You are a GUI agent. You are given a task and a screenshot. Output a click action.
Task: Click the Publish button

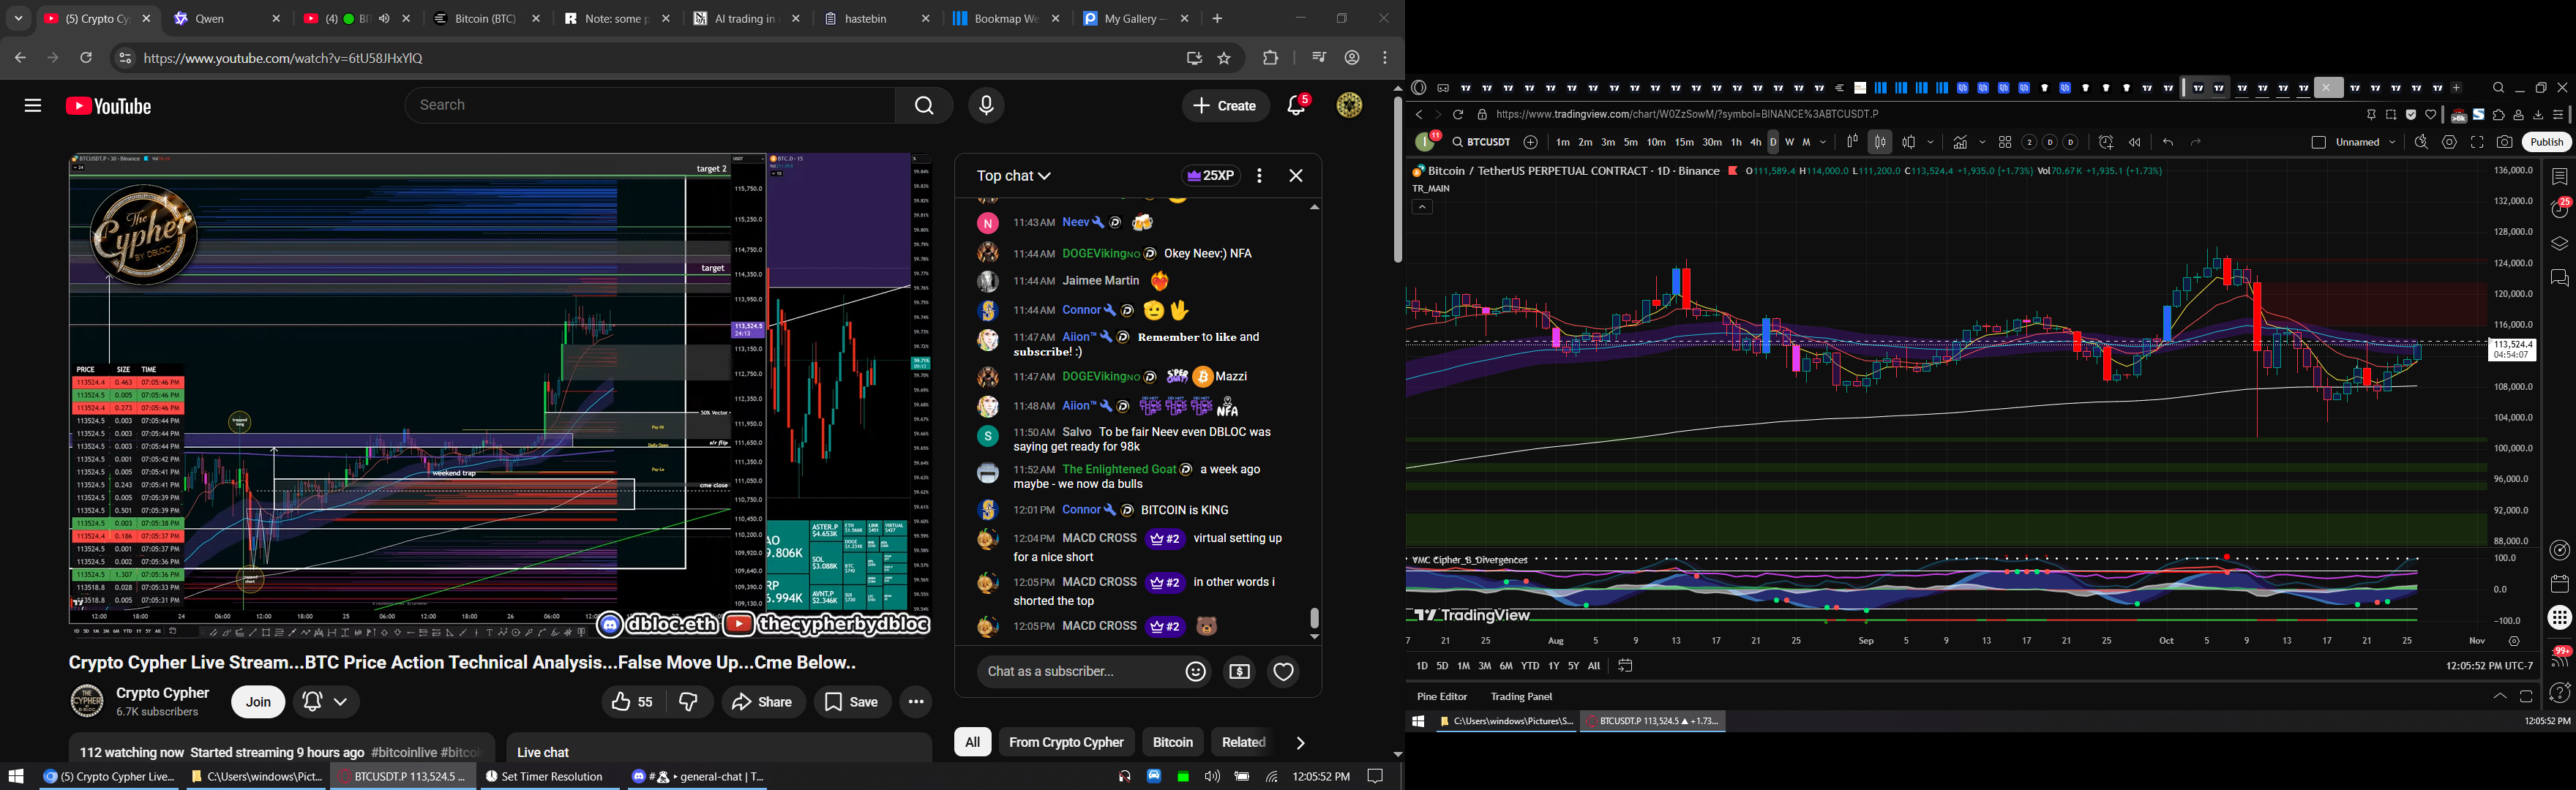pos(2546,143)
